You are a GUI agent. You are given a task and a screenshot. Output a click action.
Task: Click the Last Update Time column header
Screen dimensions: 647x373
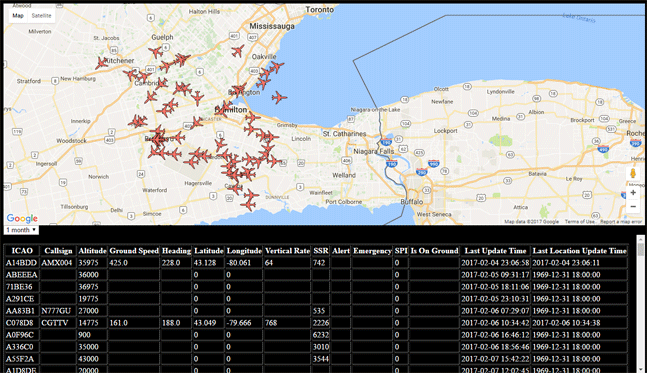pos(495,251)
